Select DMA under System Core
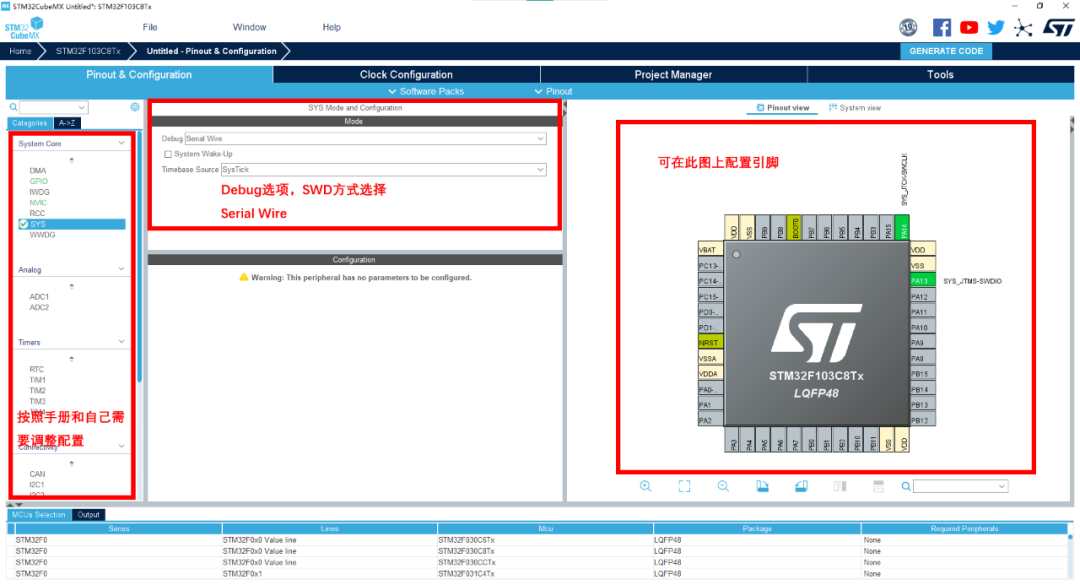The image size is (1080, 585). [x=38, y=170]
